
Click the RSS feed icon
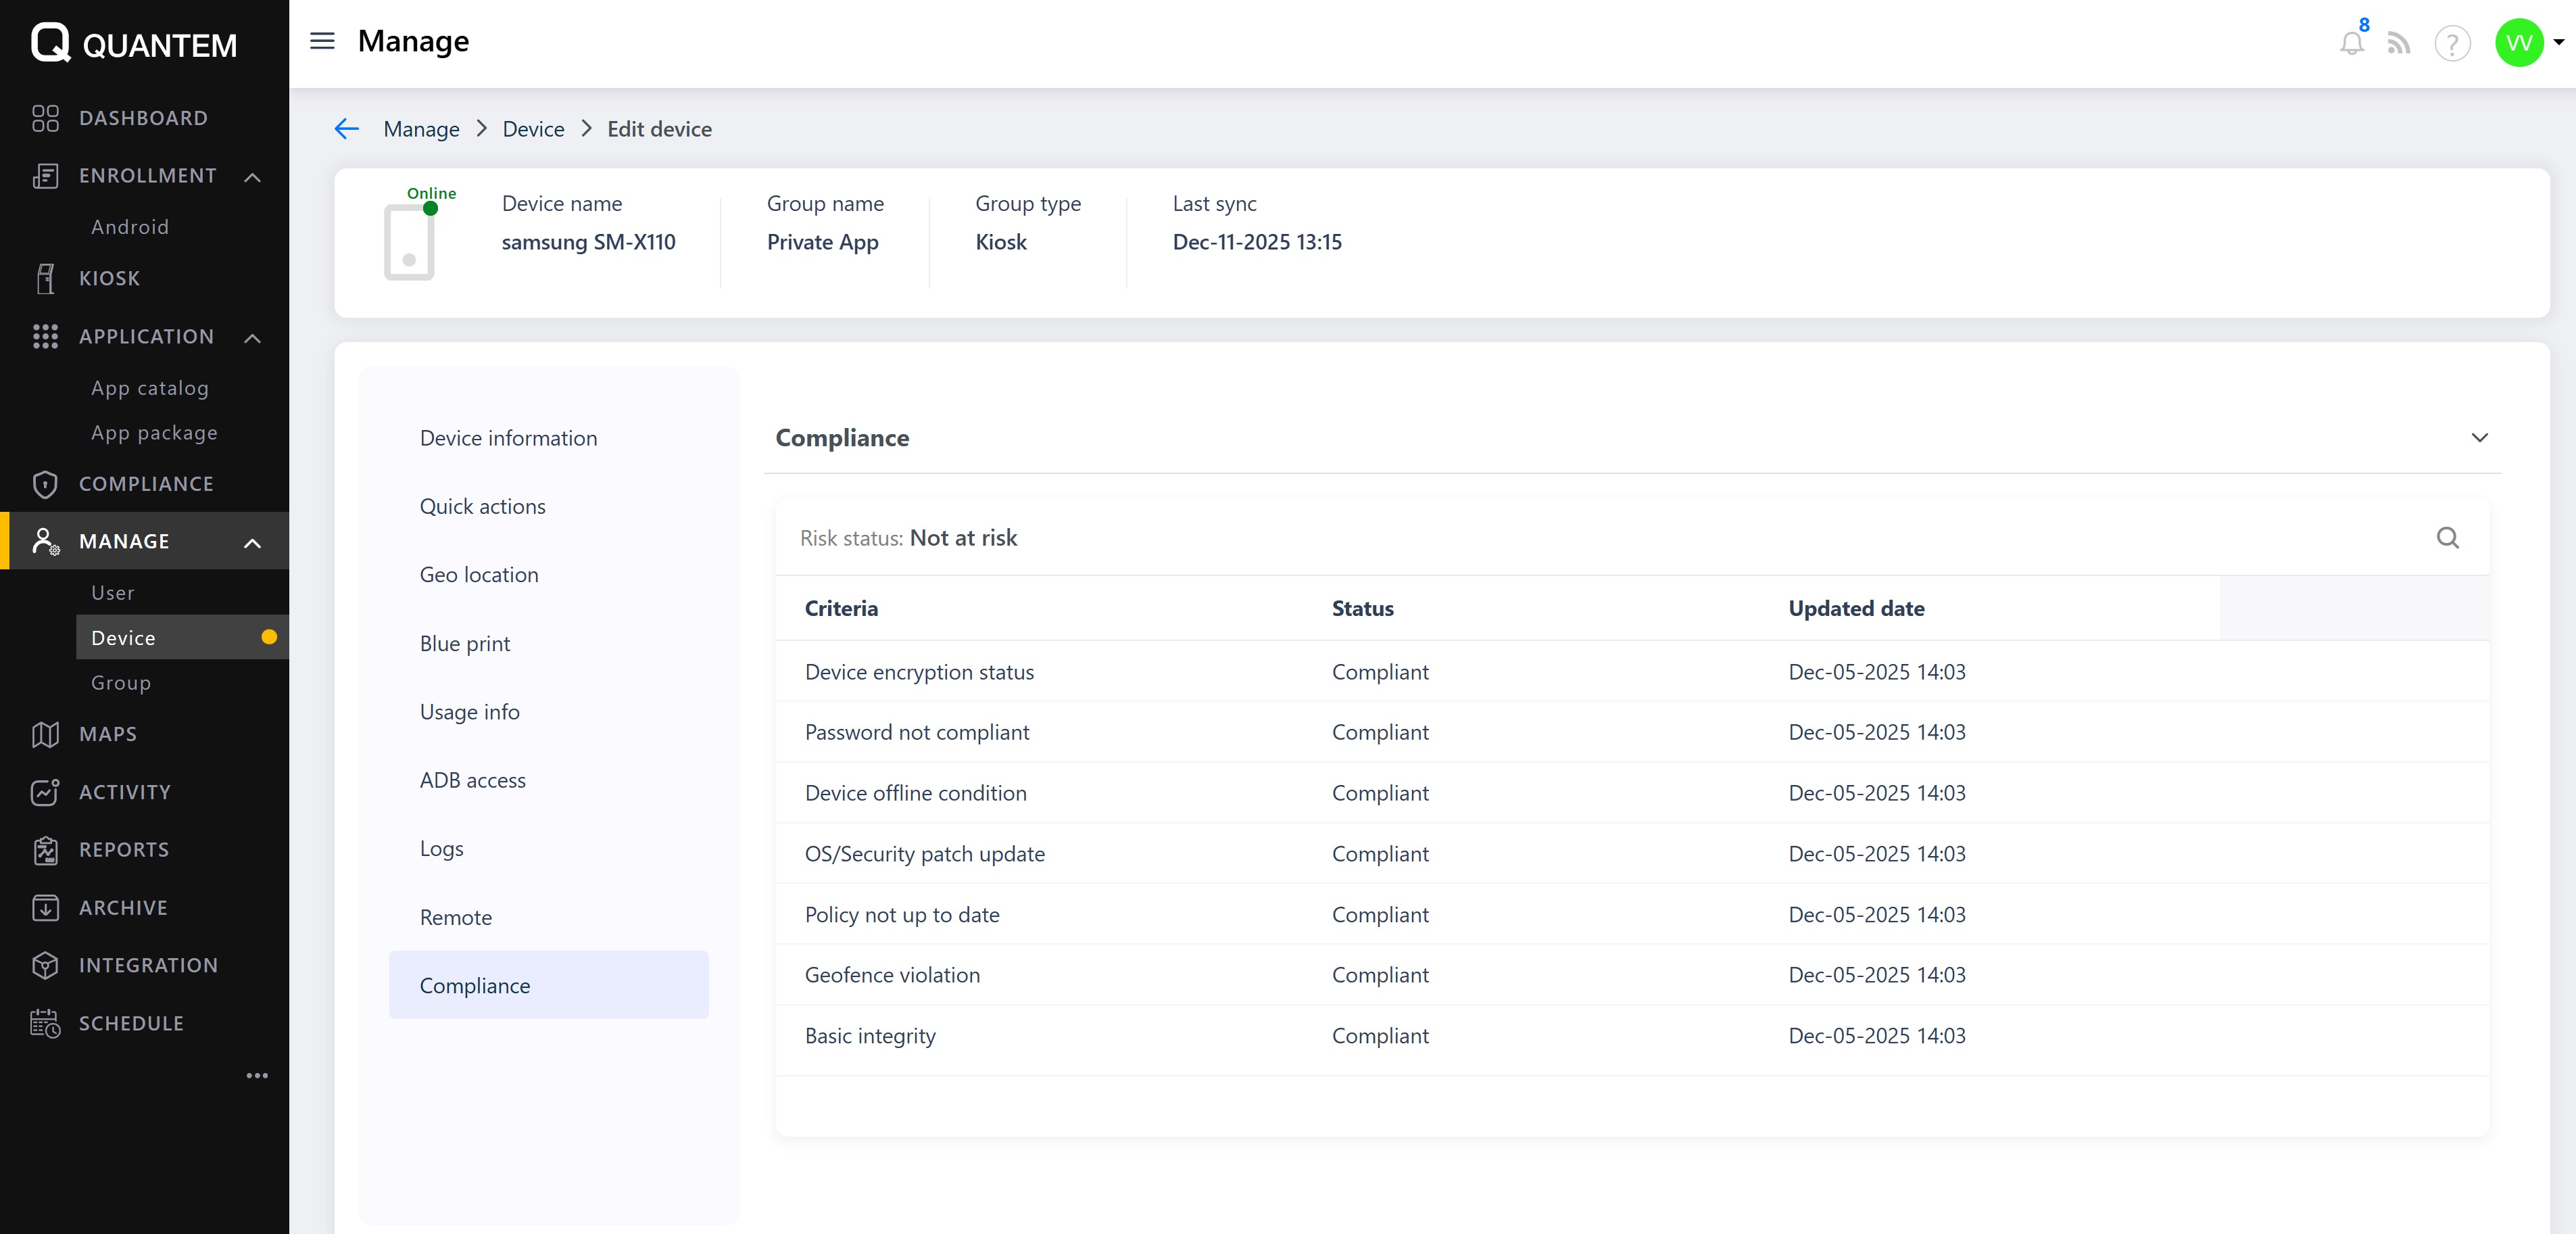point(2398,43)
